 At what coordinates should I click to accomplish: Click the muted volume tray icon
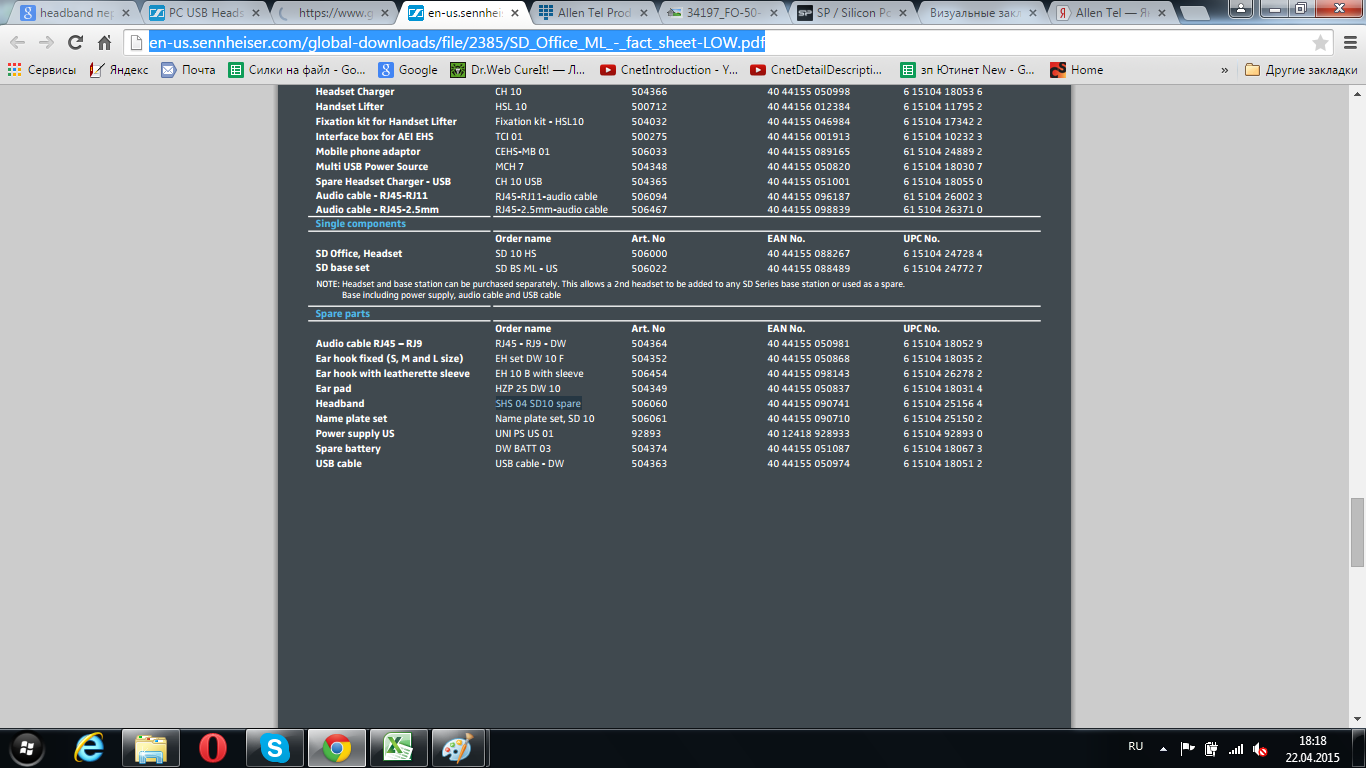pos(1260,748)
